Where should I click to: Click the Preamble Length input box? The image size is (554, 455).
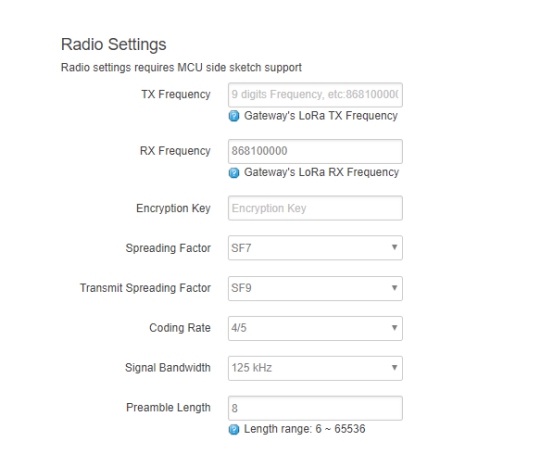tap(315, 408)
